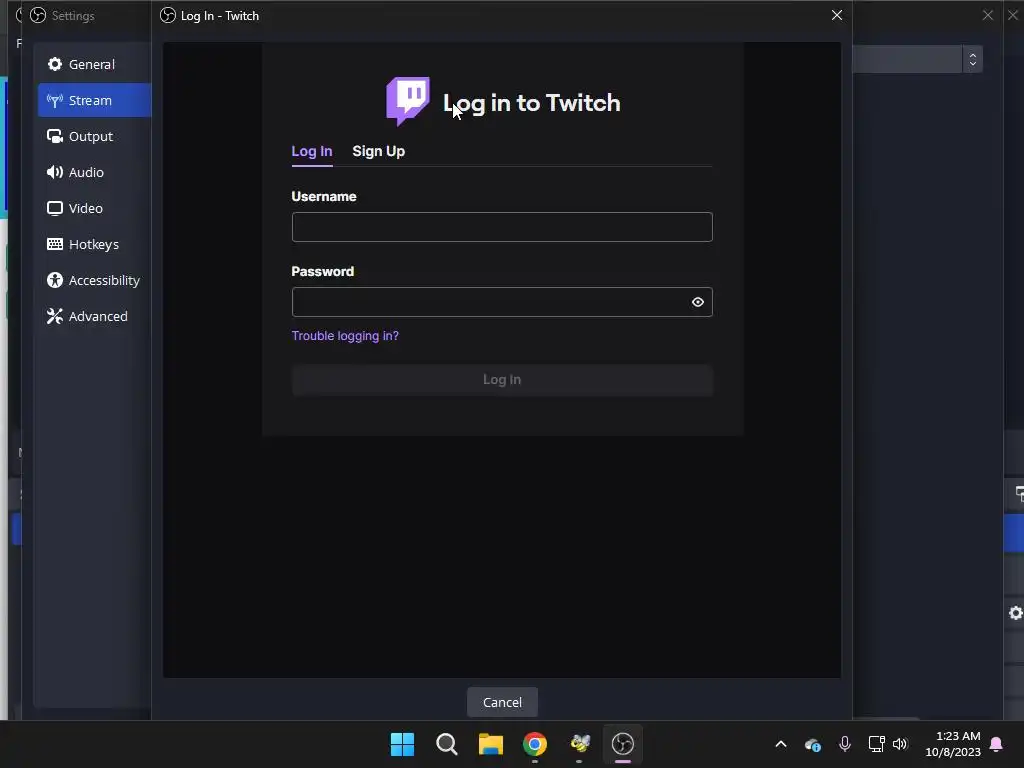Click the microphone tray icon
Viewport: 1024px width, 768px height.
pos(844,744)
